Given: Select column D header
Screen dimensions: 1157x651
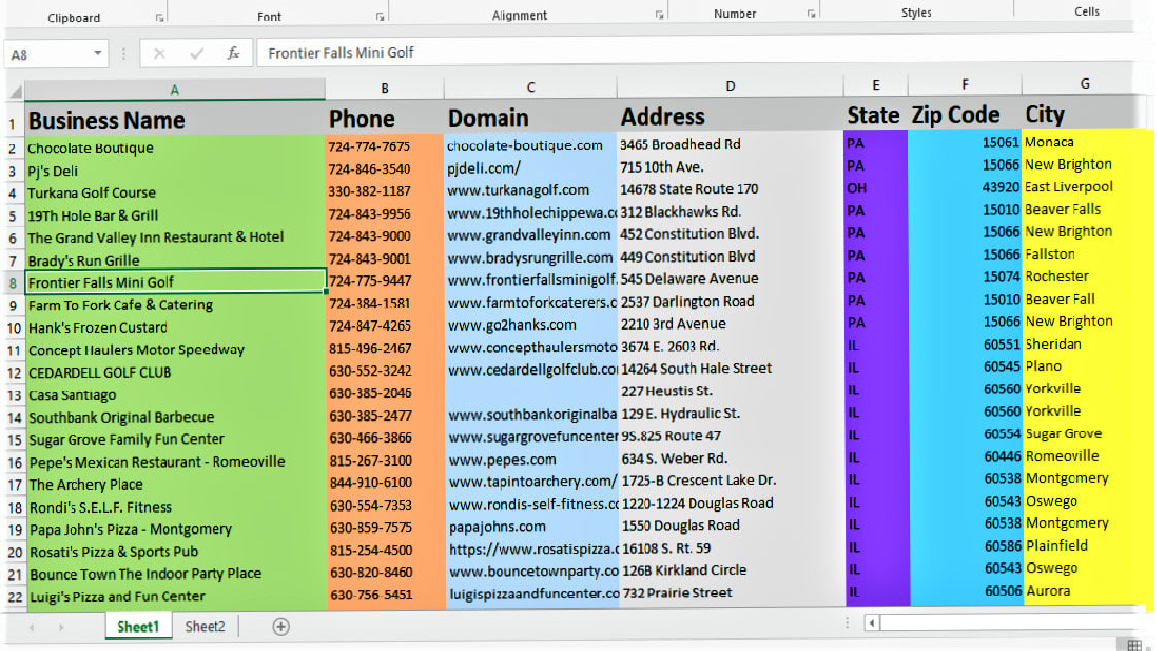Looking at the screenshot, I should pyautogui.click(x=730, y=87).
